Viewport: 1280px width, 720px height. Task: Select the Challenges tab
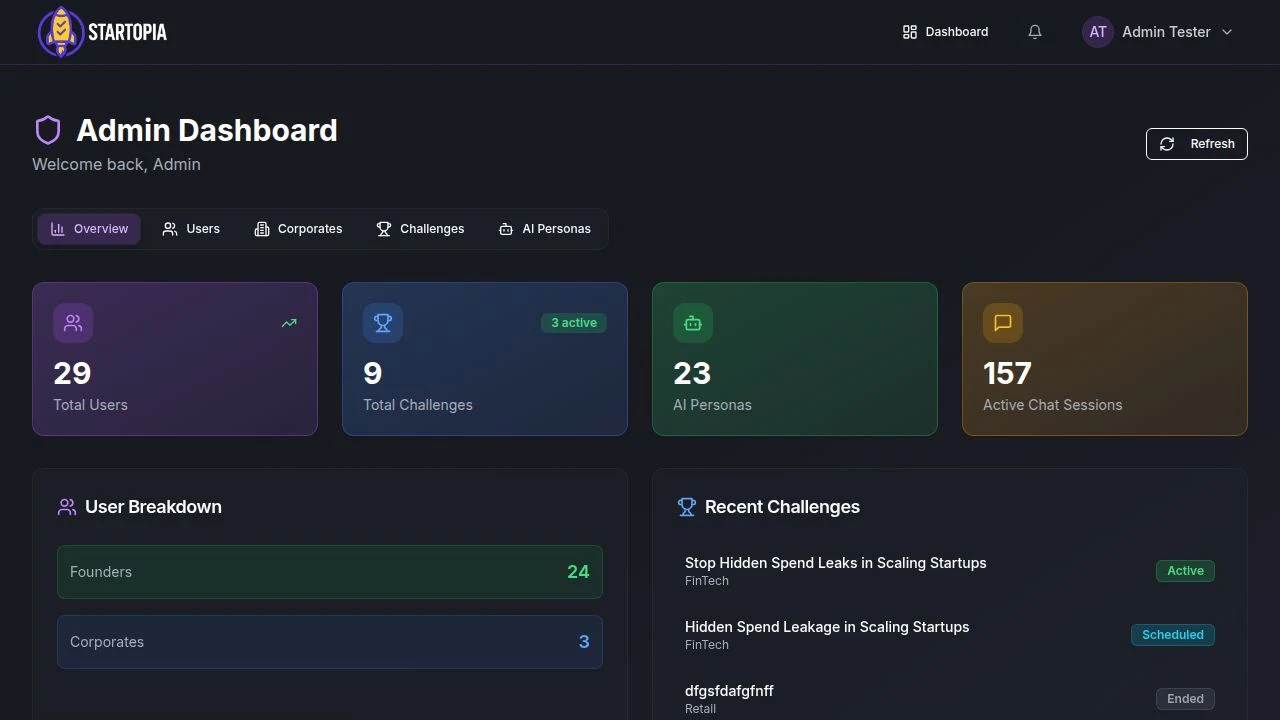(420, 229)
